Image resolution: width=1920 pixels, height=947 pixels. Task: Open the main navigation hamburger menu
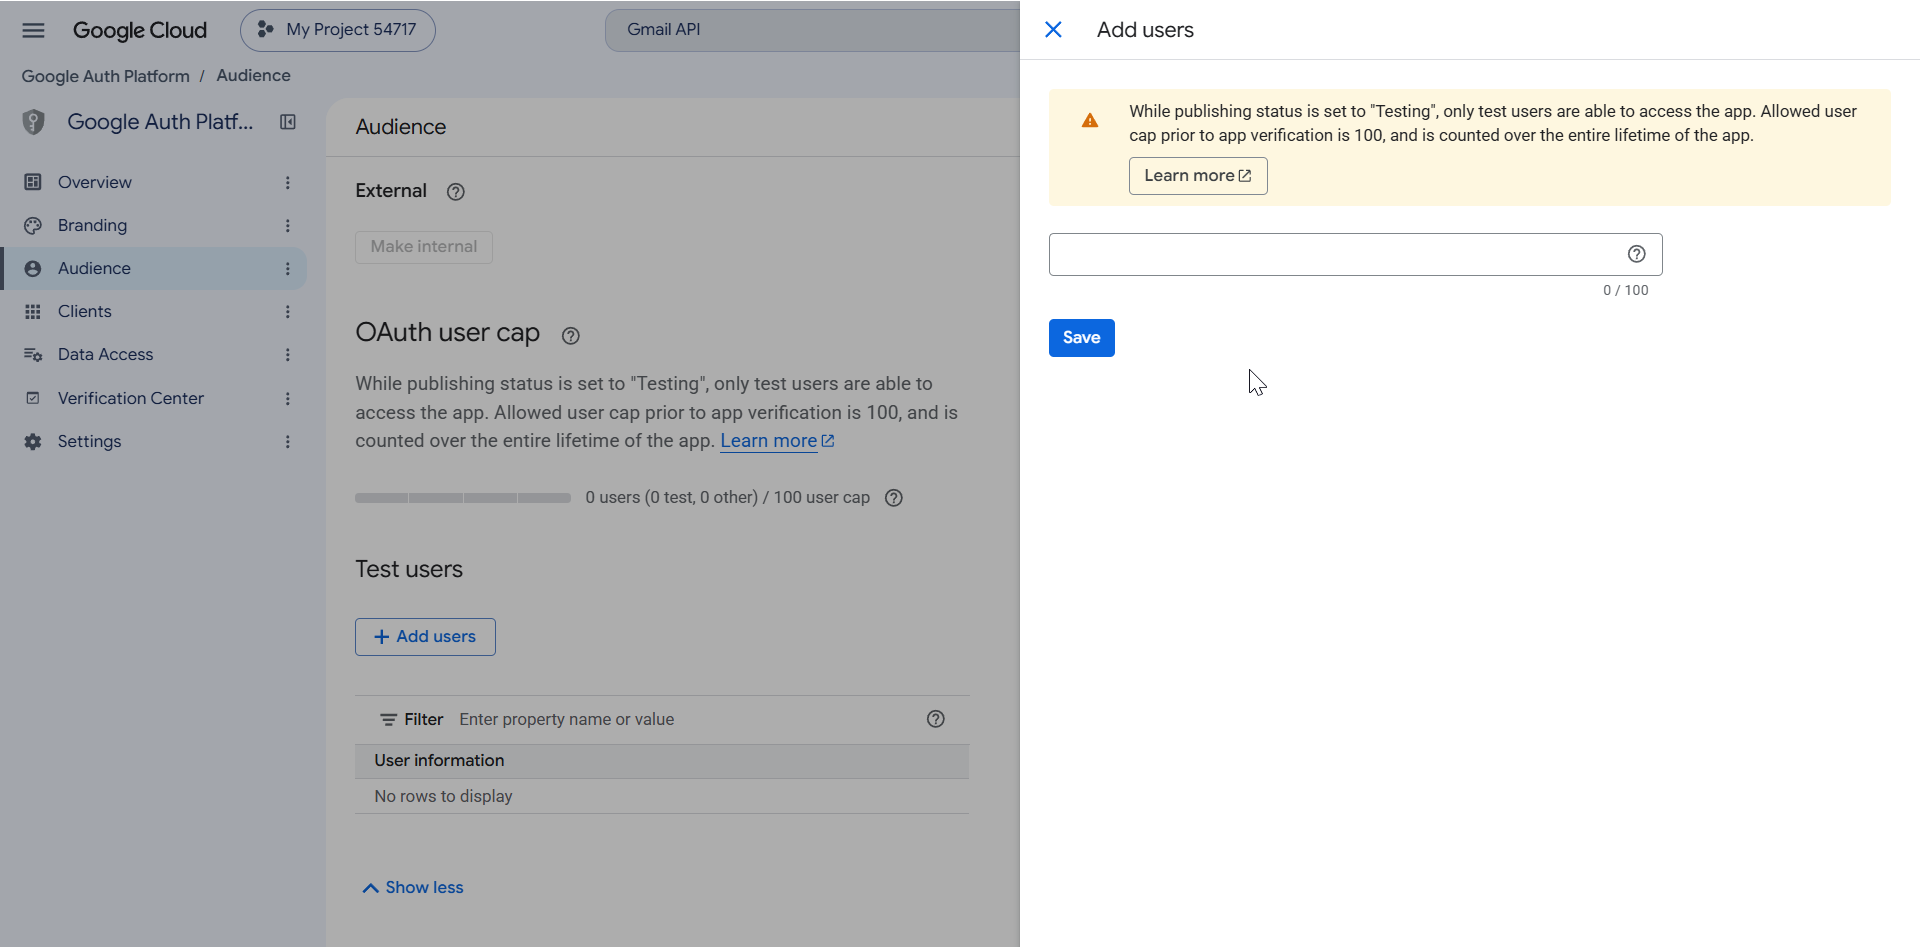(x=33, y=30)
